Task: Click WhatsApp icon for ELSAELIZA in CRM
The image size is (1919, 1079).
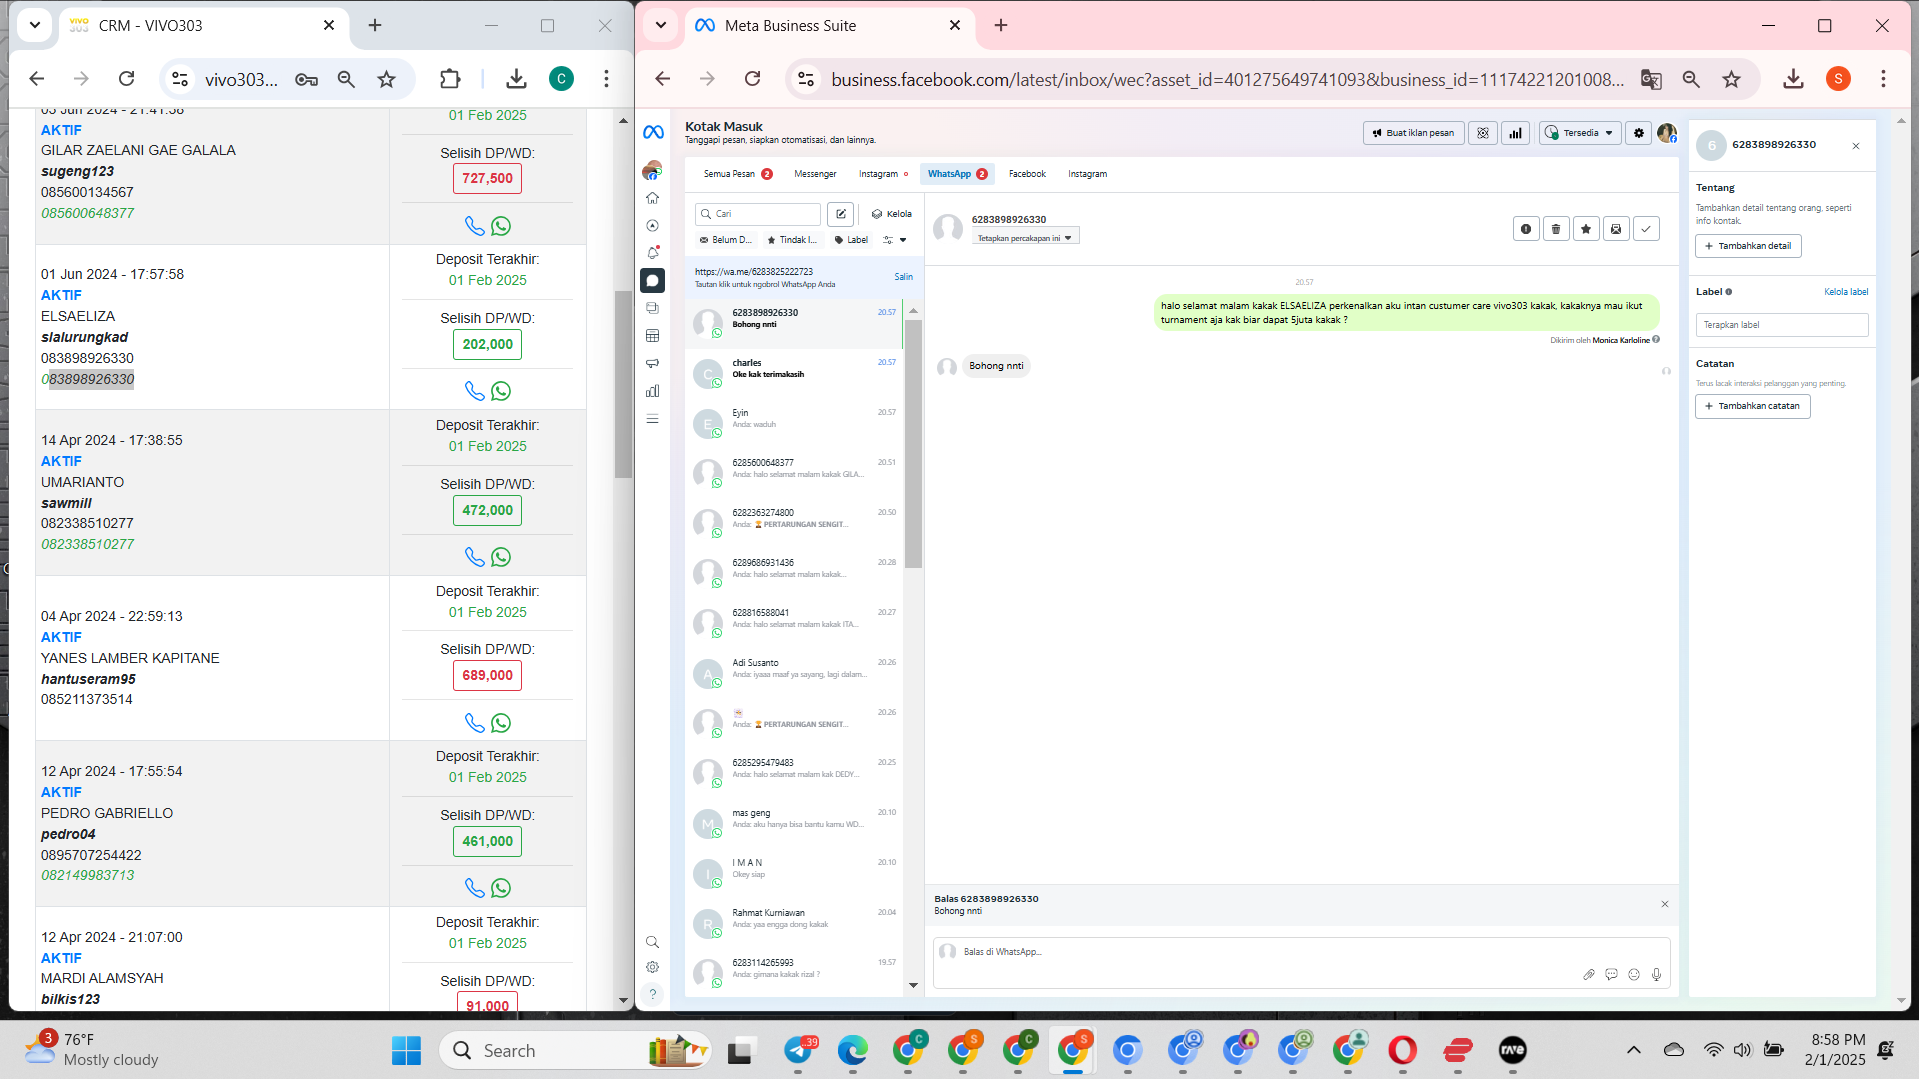Action: pos(501,391)
